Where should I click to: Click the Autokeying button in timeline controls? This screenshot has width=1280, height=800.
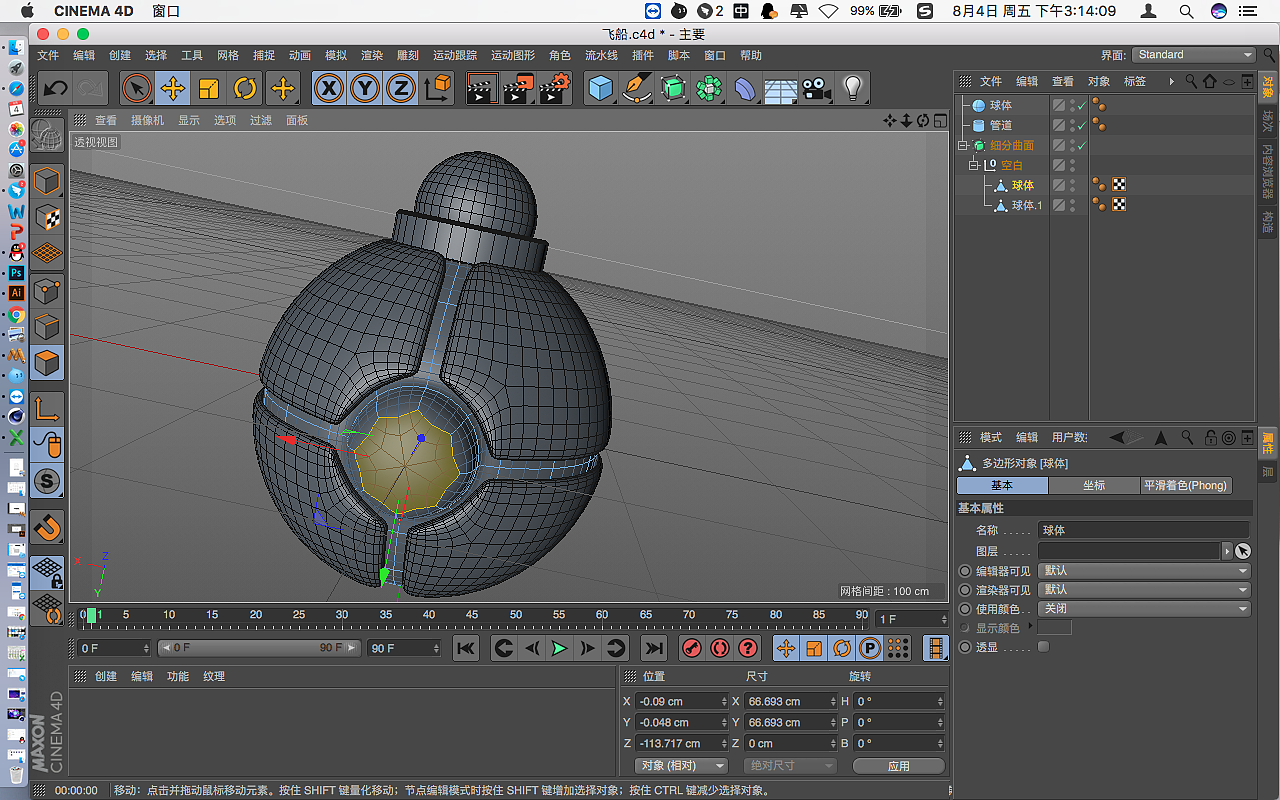click(720, 648)
